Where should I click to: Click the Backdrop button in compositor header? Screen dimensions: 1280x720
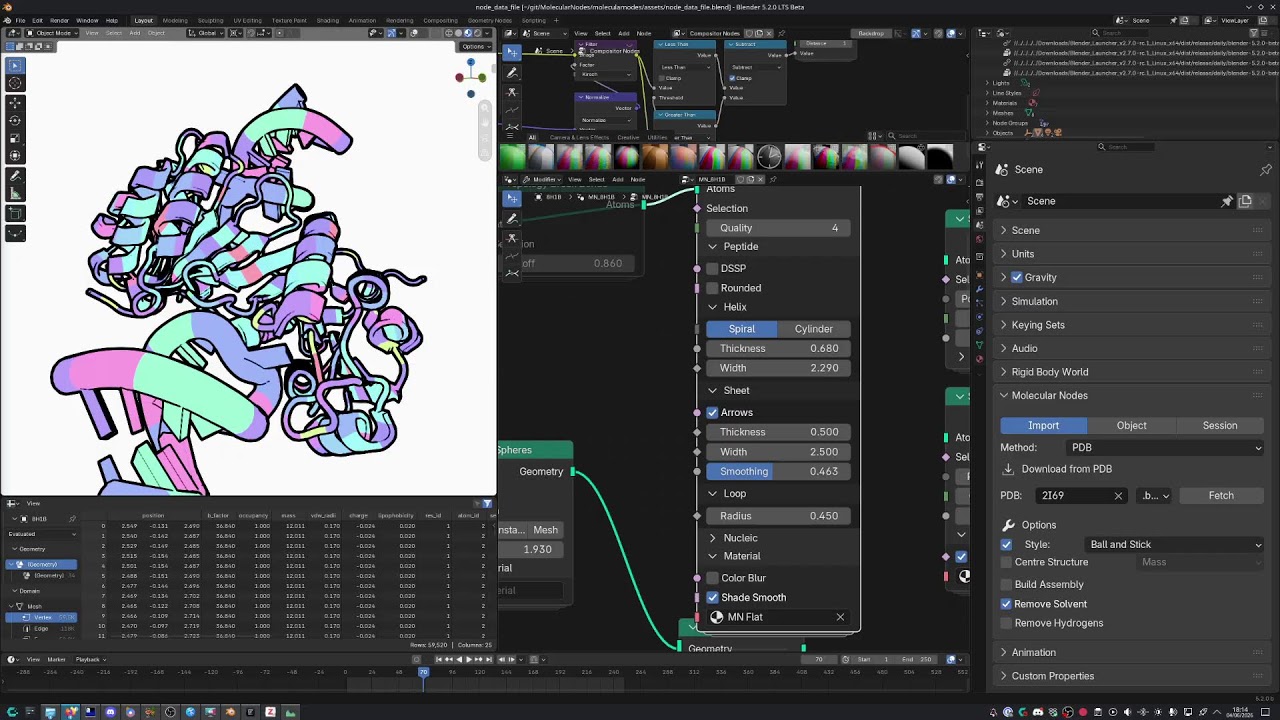point(871,33)
